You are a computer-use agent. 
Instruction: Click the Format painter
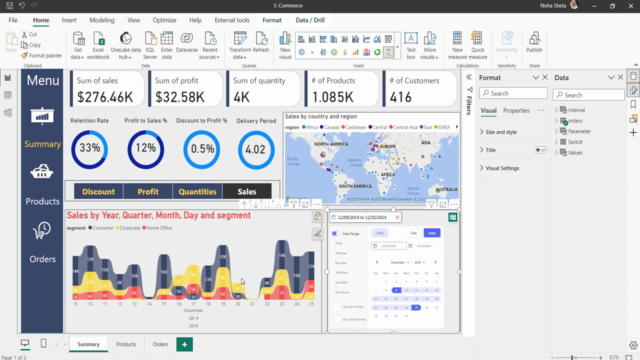pyautogui.click(x=41, y=56)
